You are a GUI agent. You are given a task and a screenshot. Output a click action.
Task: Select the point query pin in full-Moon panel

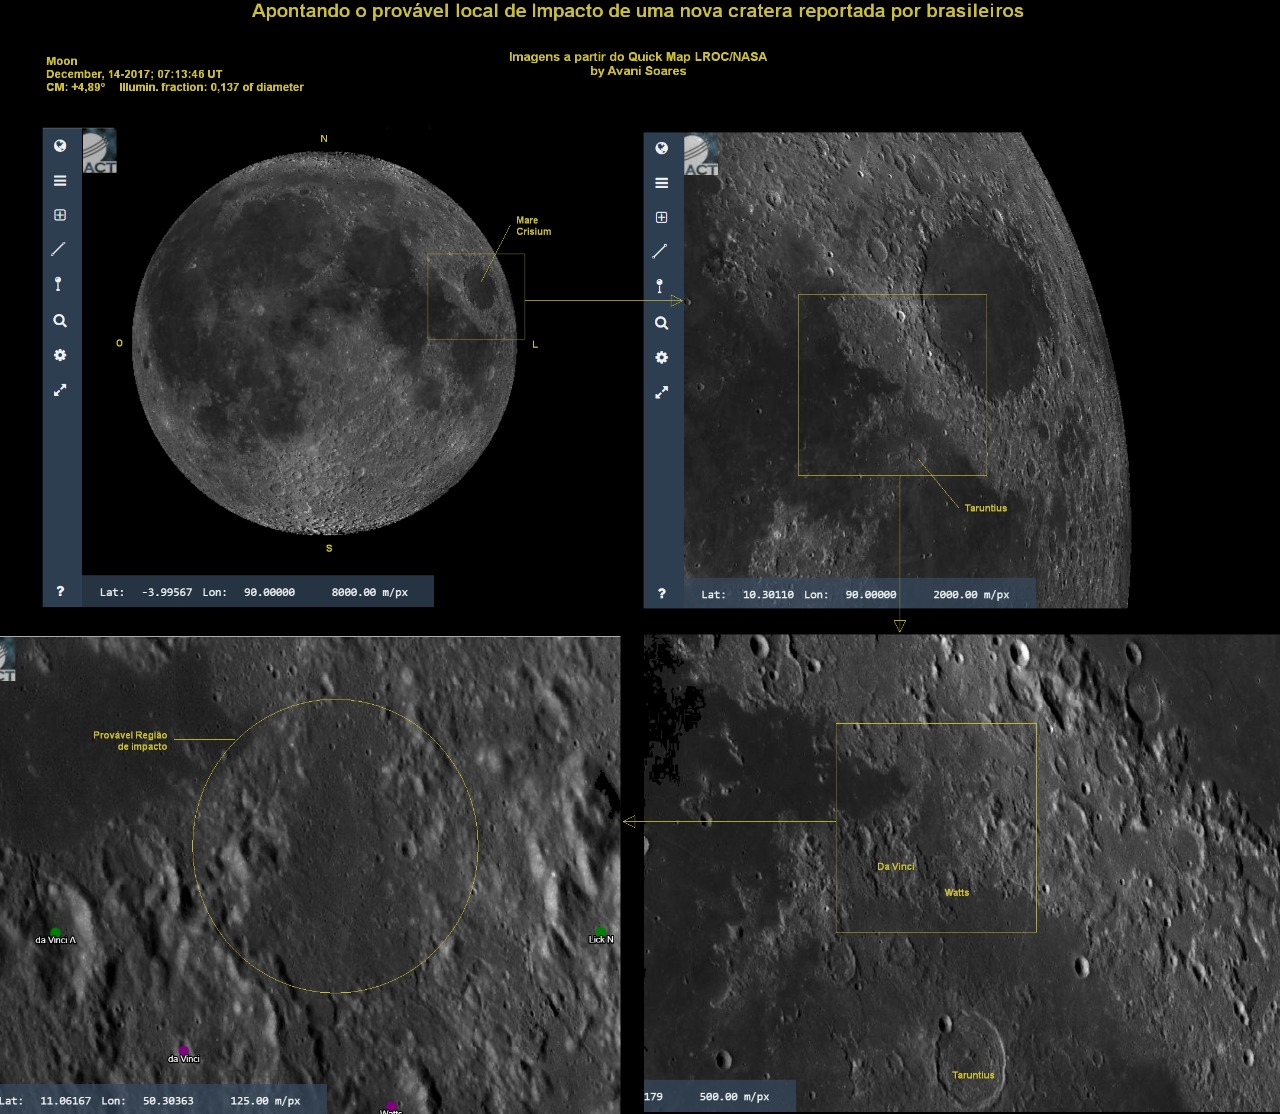[58, 284]
